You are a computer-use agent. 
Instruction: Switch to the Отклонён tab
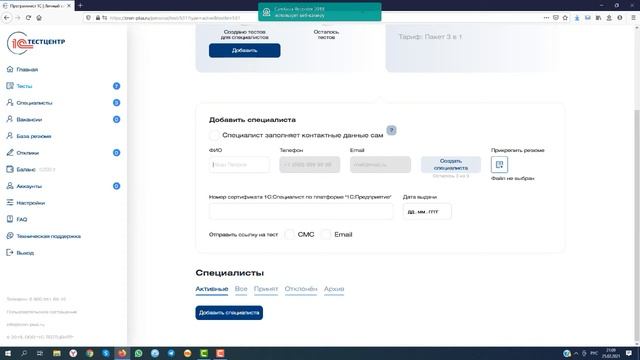[301, 289]
